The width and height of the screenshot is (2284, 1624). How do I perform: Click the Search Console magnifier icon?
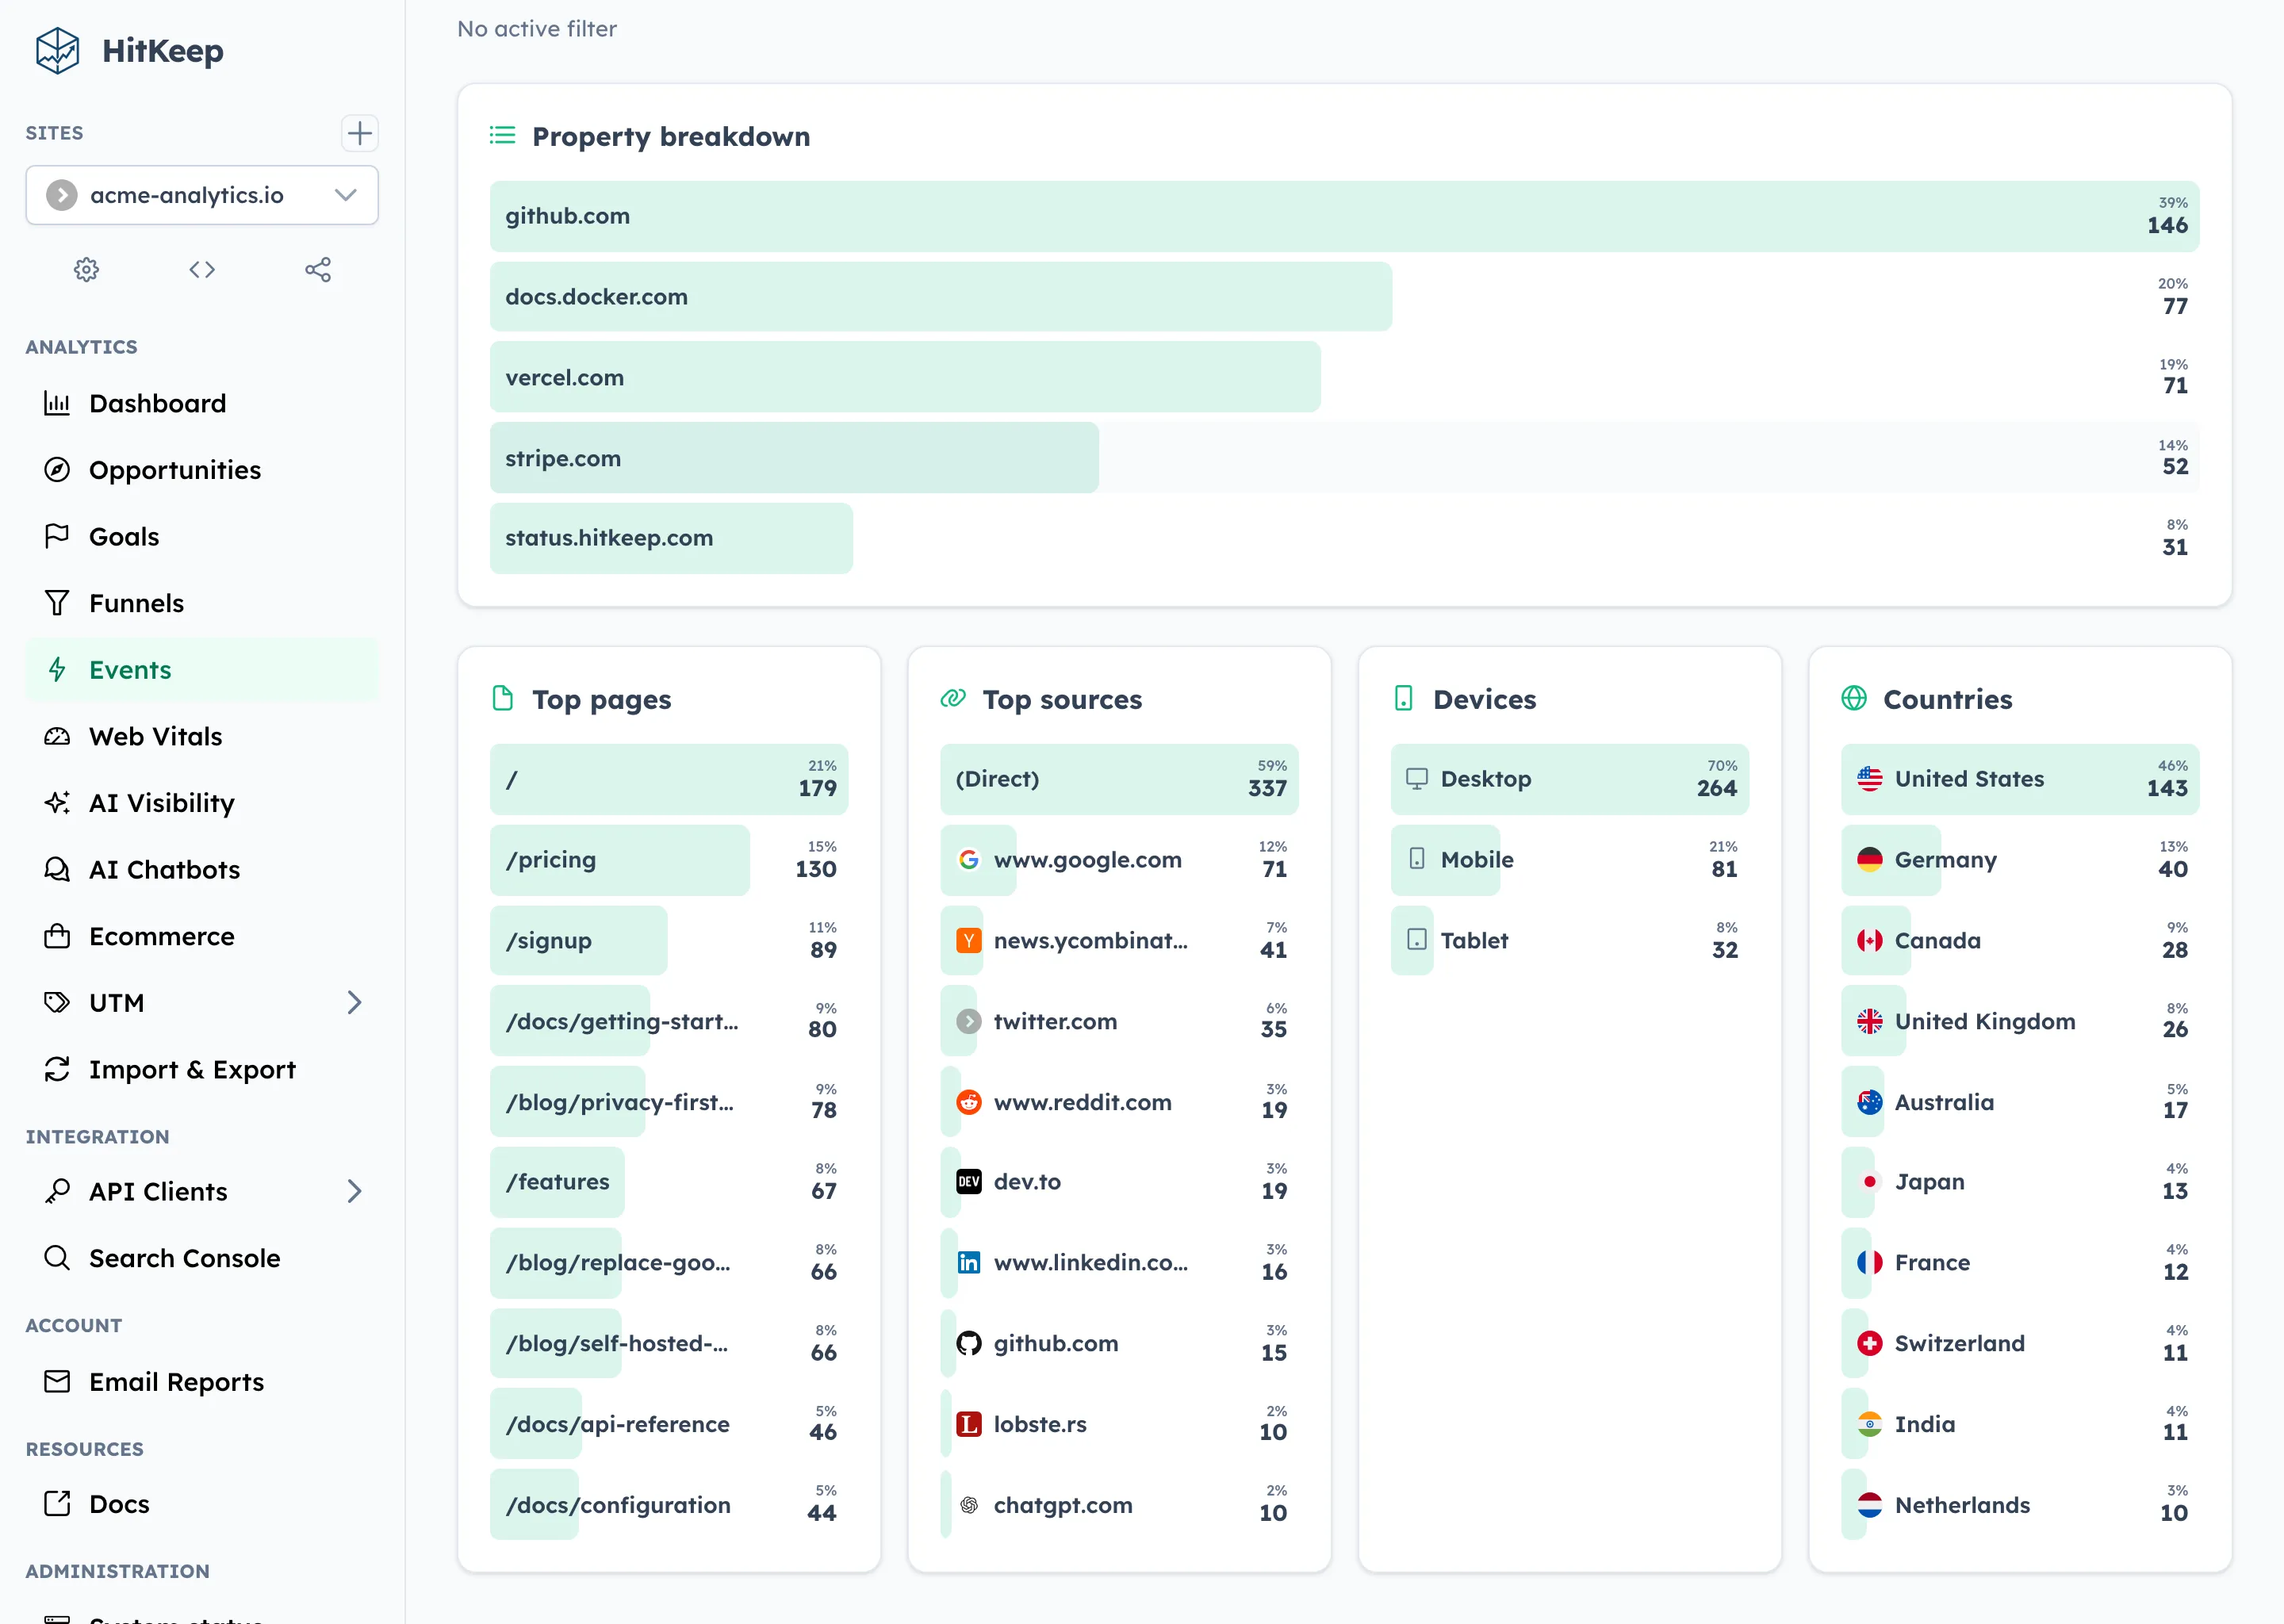click(57, 1258)
